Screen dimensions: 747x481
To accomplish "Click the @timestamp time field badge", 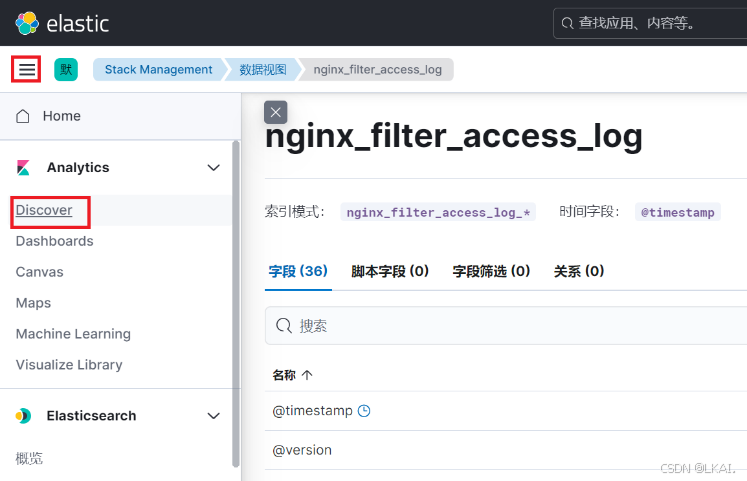I will click(677, 212).
